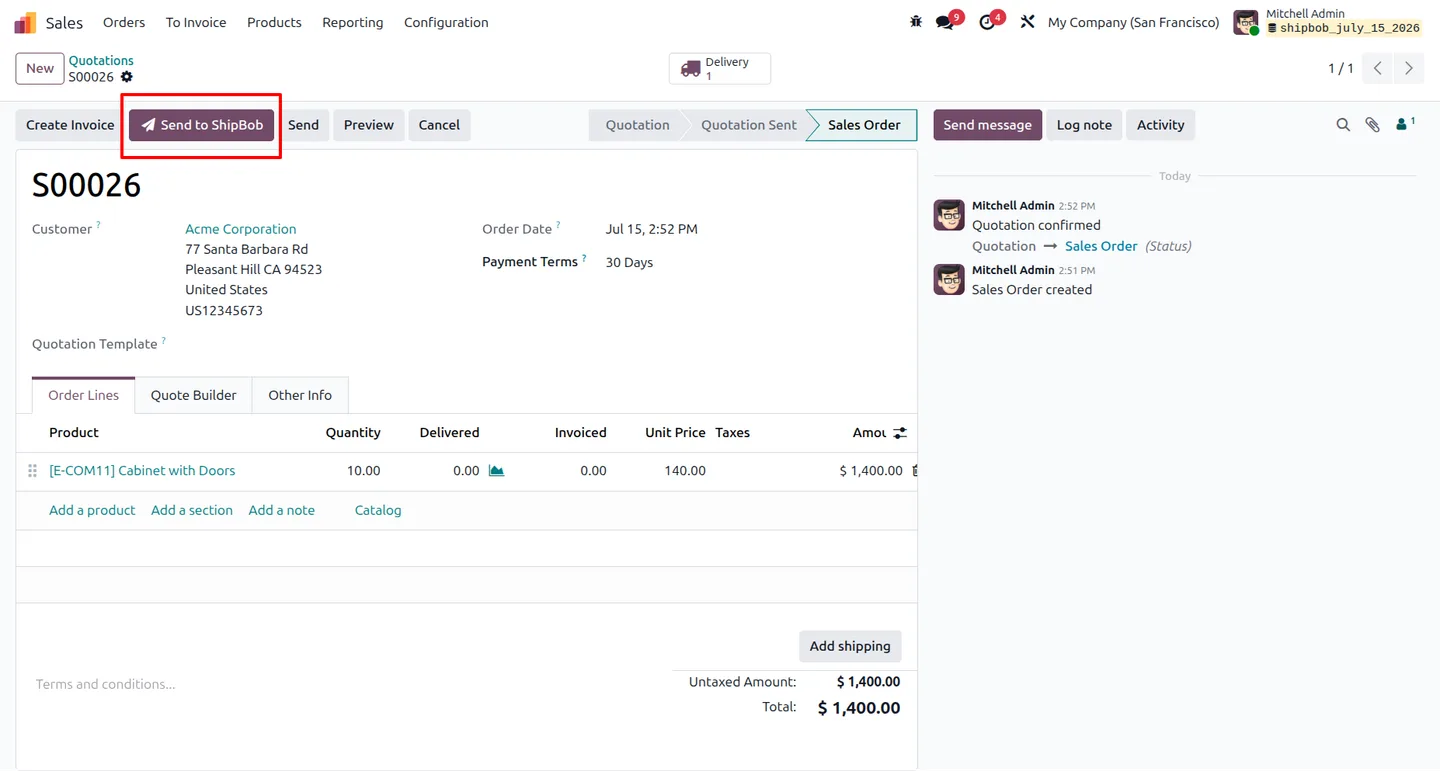Click the Quotation Sent status stage
The width and height of the screenshot is (1440, 771).
coord(748,125)
